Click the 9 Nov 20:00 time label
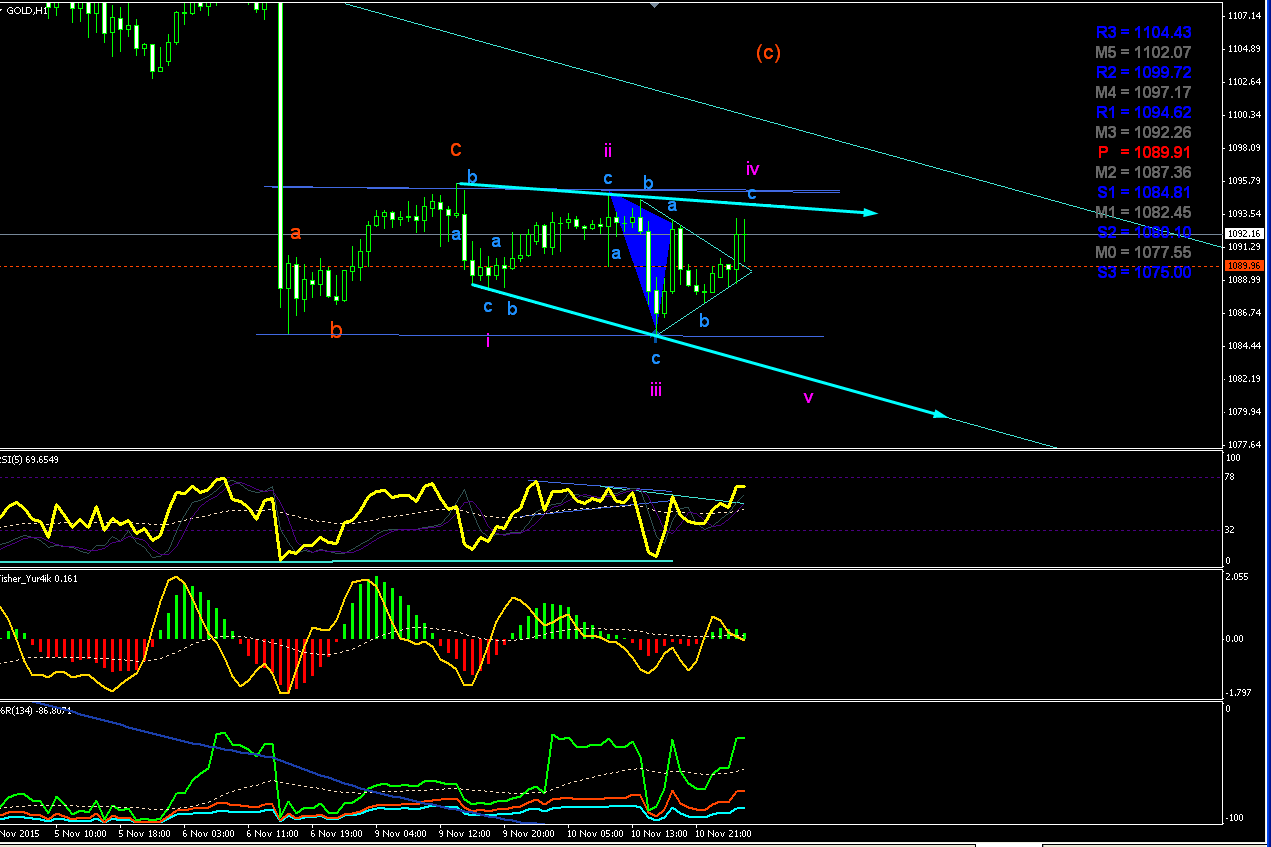 tap(528, 832)
